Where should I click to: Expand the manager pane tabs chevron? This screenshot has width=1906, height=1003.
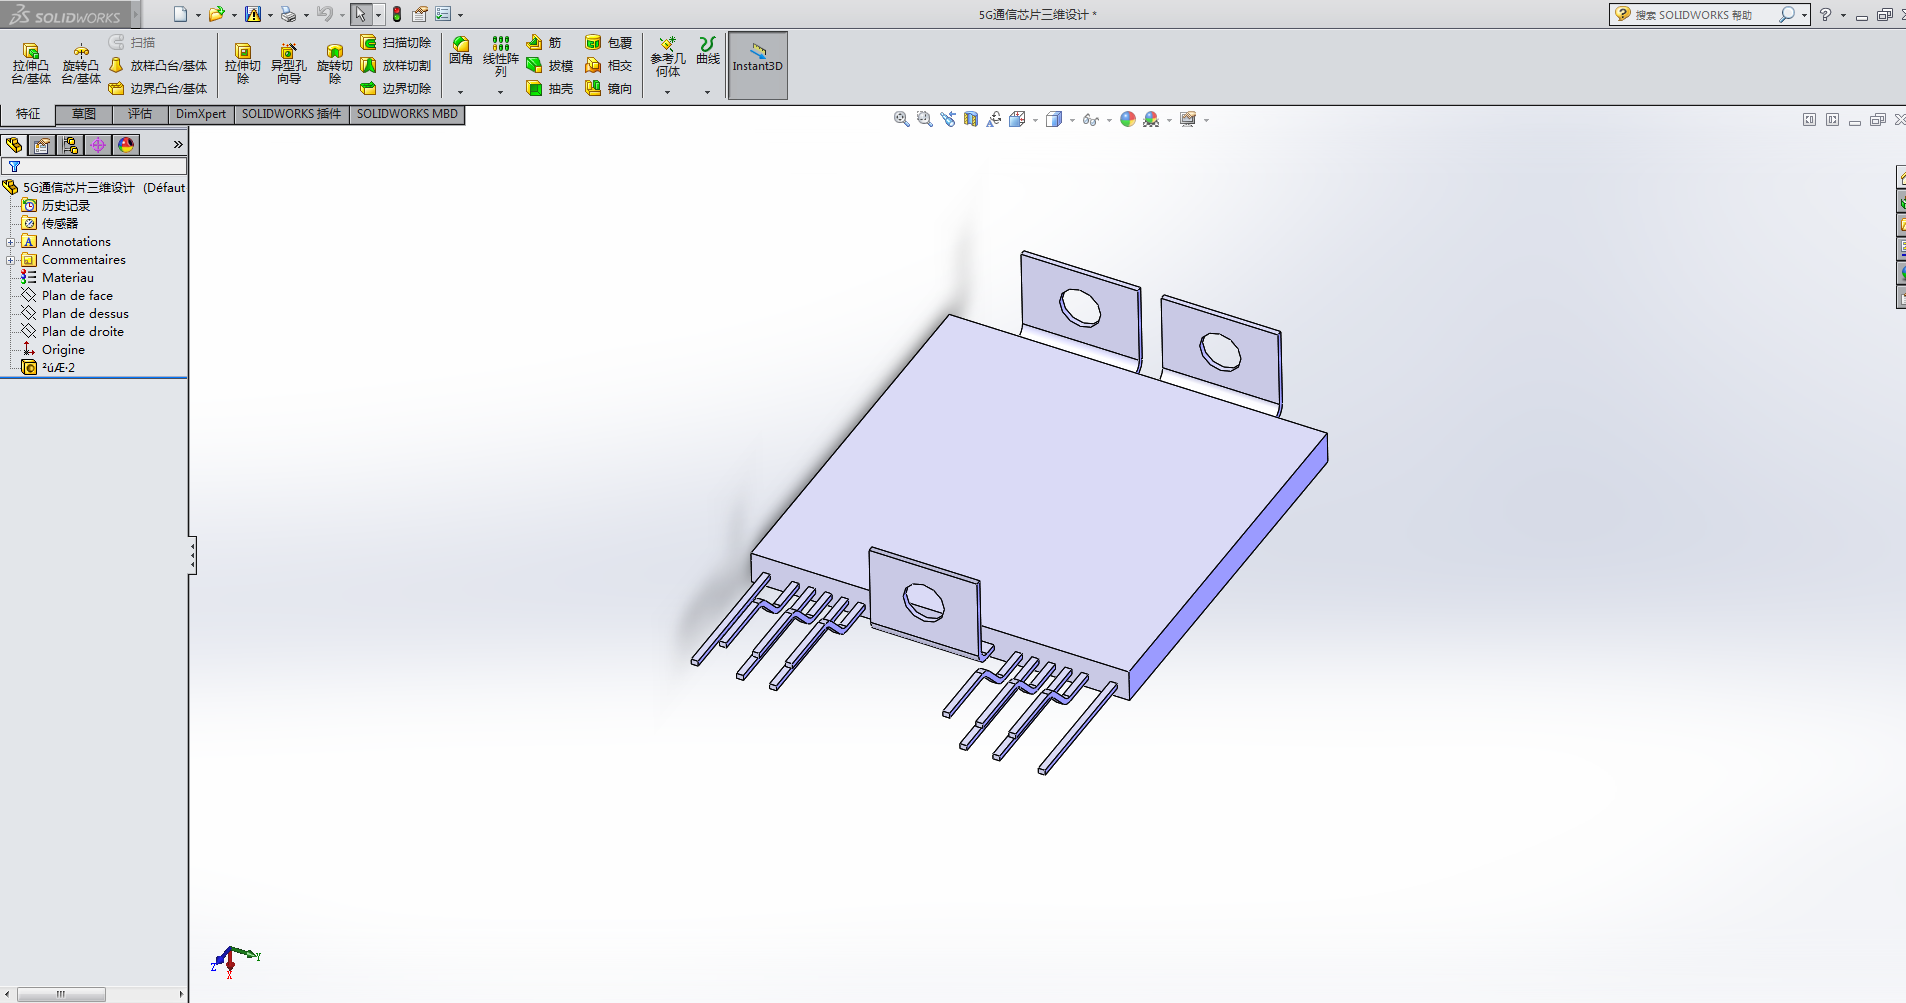click(178, 145)
